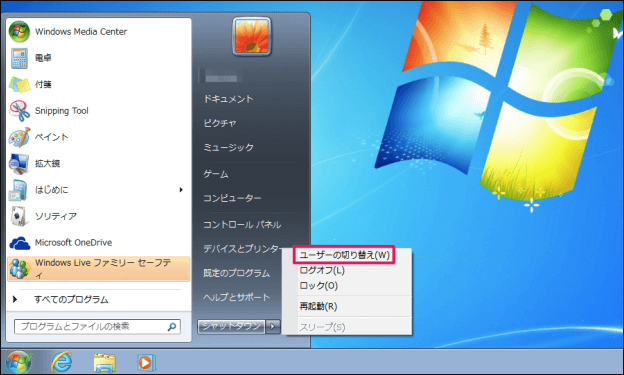The width and height of the screenshot is (624, 375).
Task: Open Internet Explorer from the taskbar
Action: click(x=61, y=362)
